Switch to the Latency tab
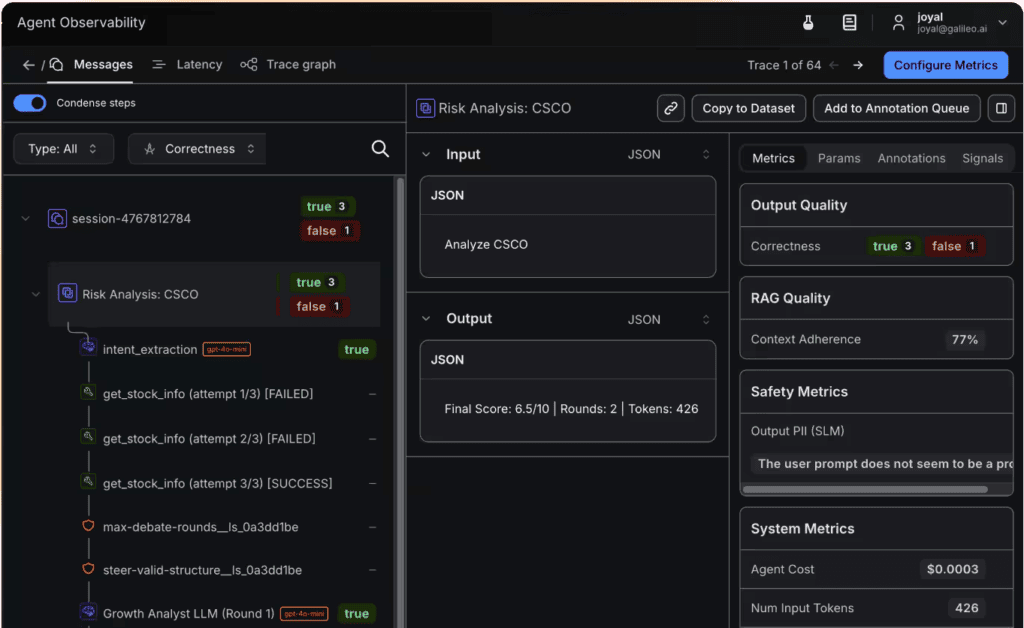The width and height of the screenshot is (1024, 628). click(x=188, y=65)
